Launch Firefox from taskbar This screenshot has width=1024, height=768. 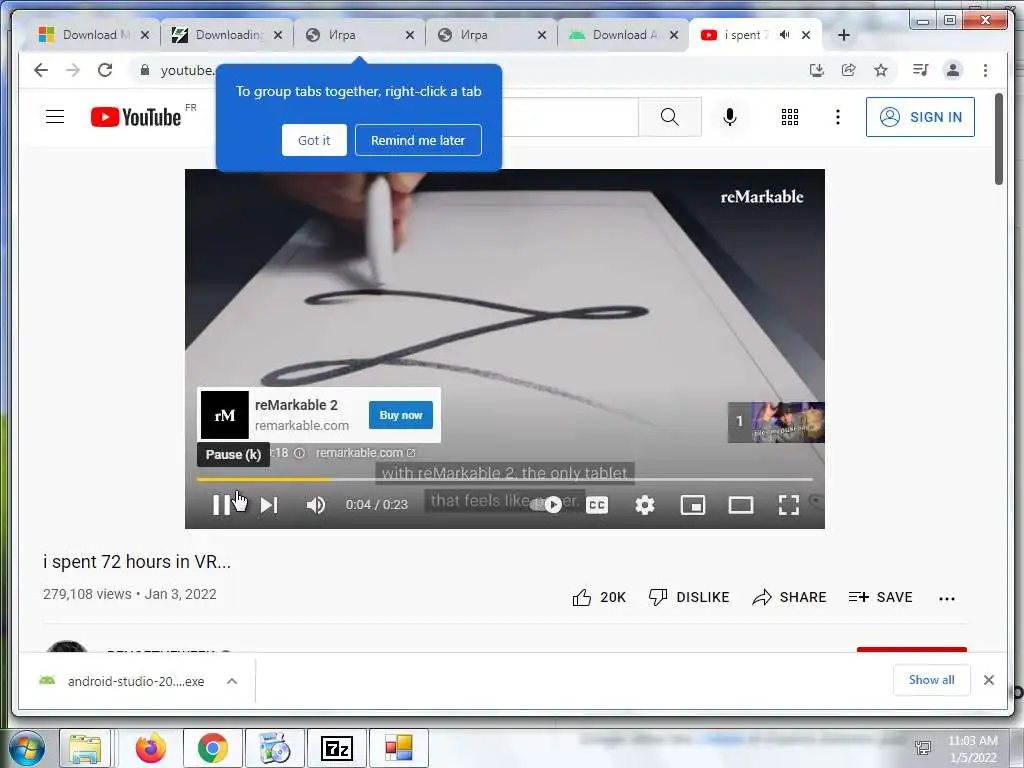150,748
